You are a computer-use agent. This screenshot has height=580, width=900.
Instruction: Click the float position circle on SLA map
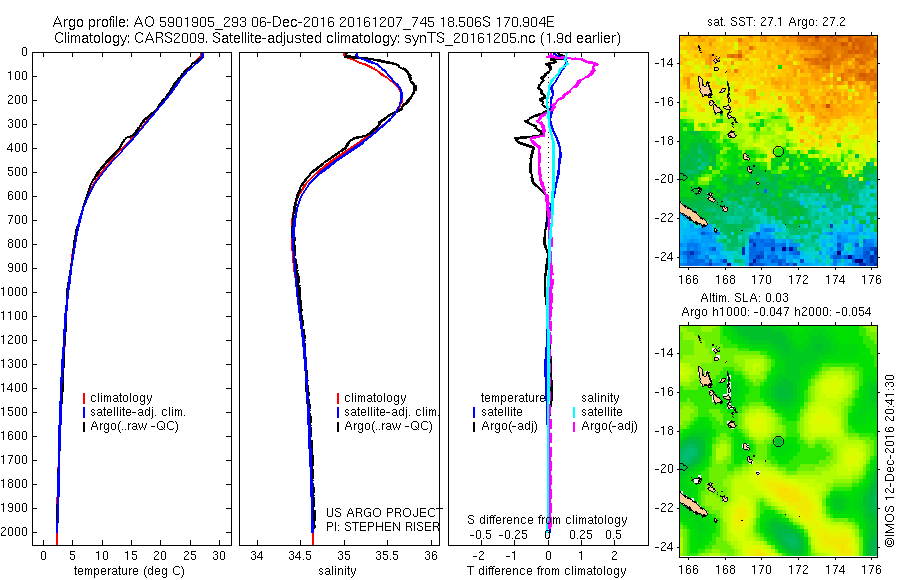[778, 442]
